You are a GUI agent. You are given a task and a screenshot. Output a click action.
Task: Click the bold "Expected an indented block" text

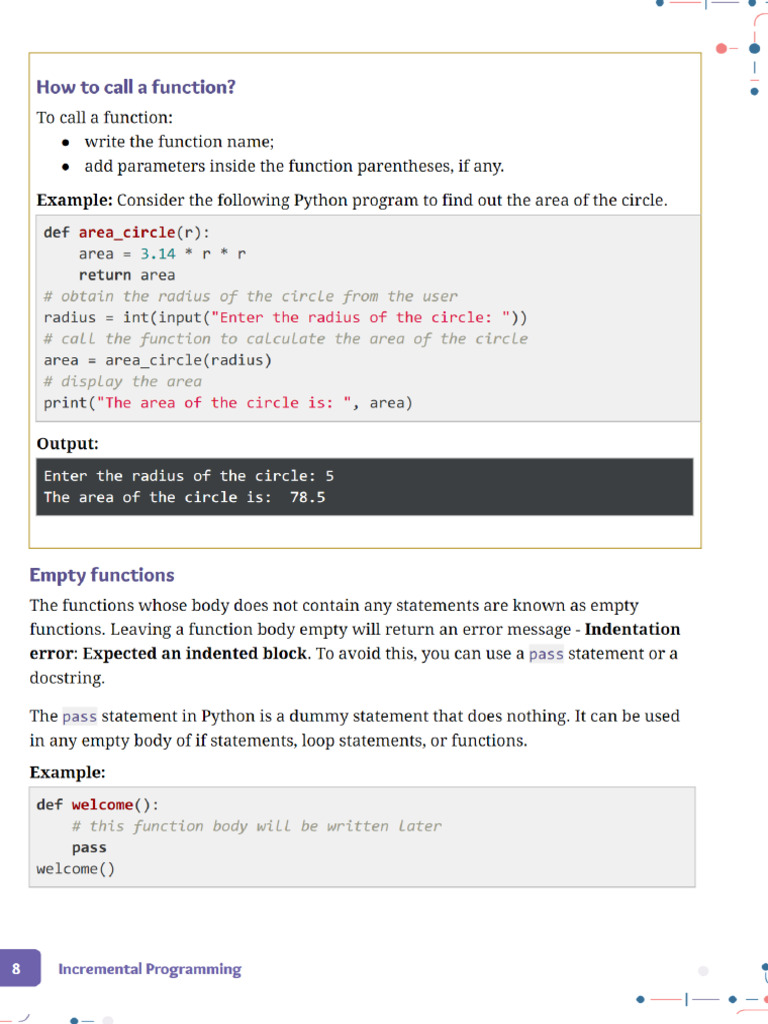[195, 654]
